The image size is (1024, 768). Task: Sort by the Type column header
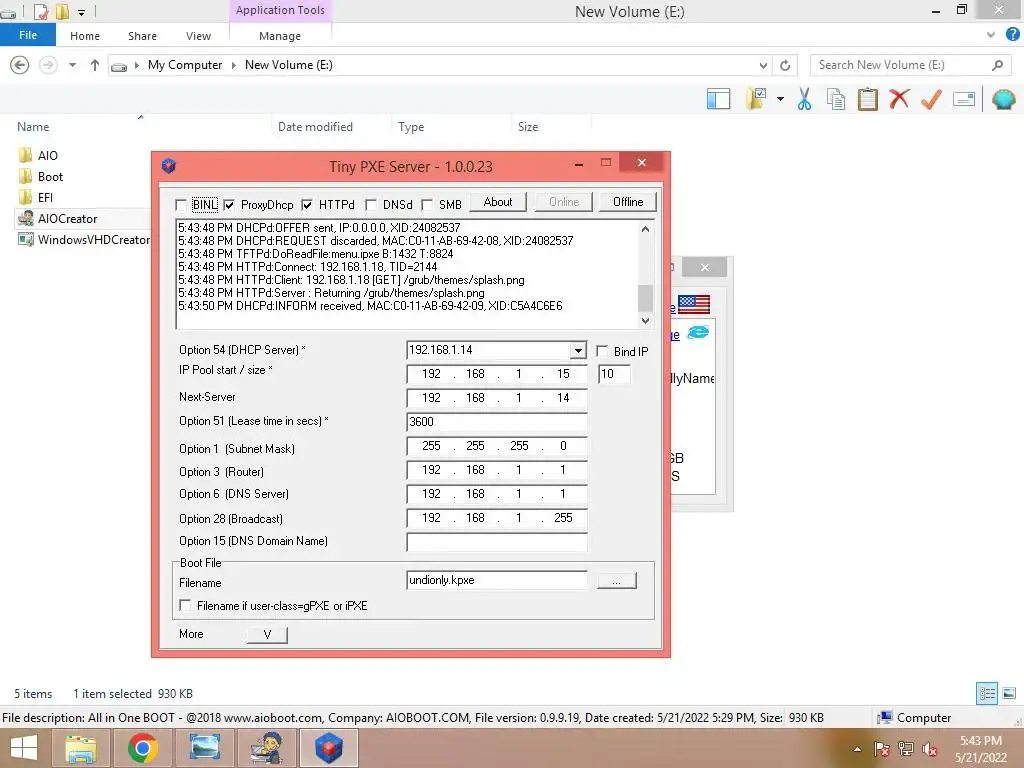(411, 127)
